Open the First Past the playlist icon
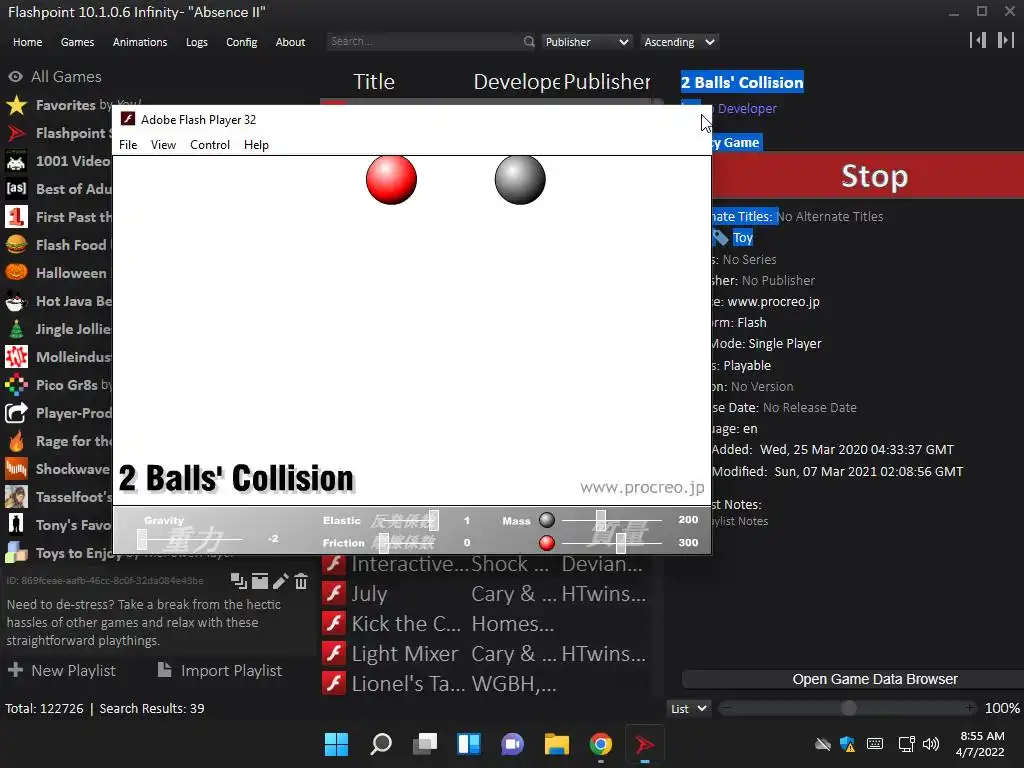 click(16, 217)
